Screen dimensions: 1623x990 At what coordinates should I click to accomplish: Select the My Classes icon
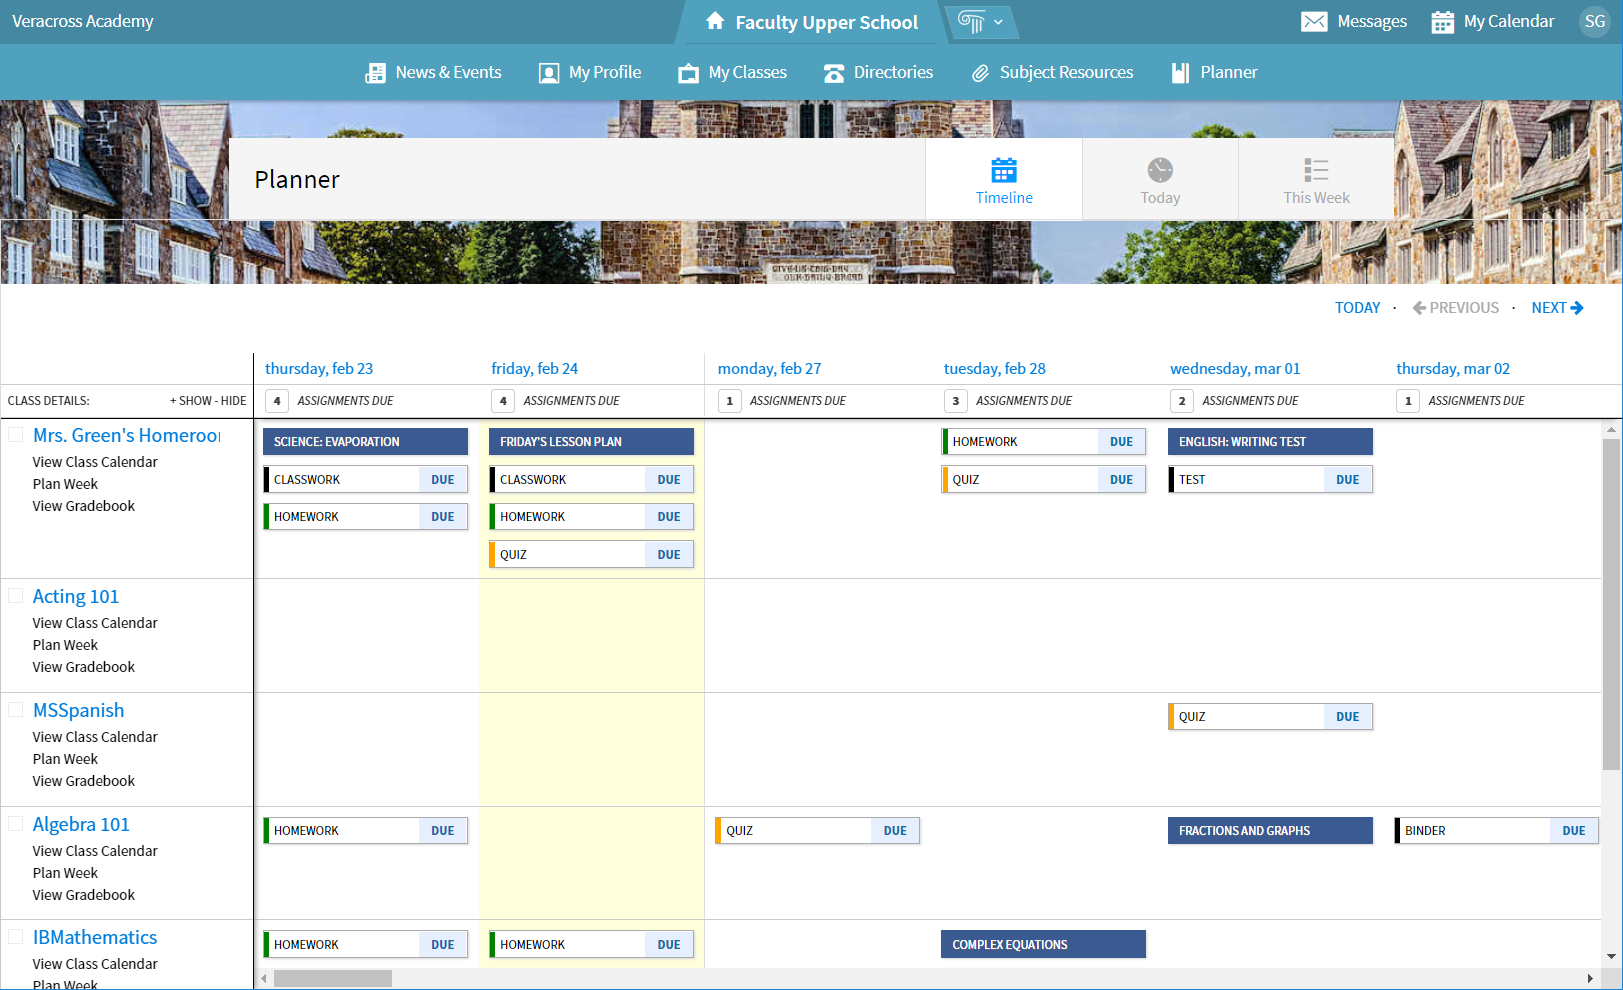[688, 72]
